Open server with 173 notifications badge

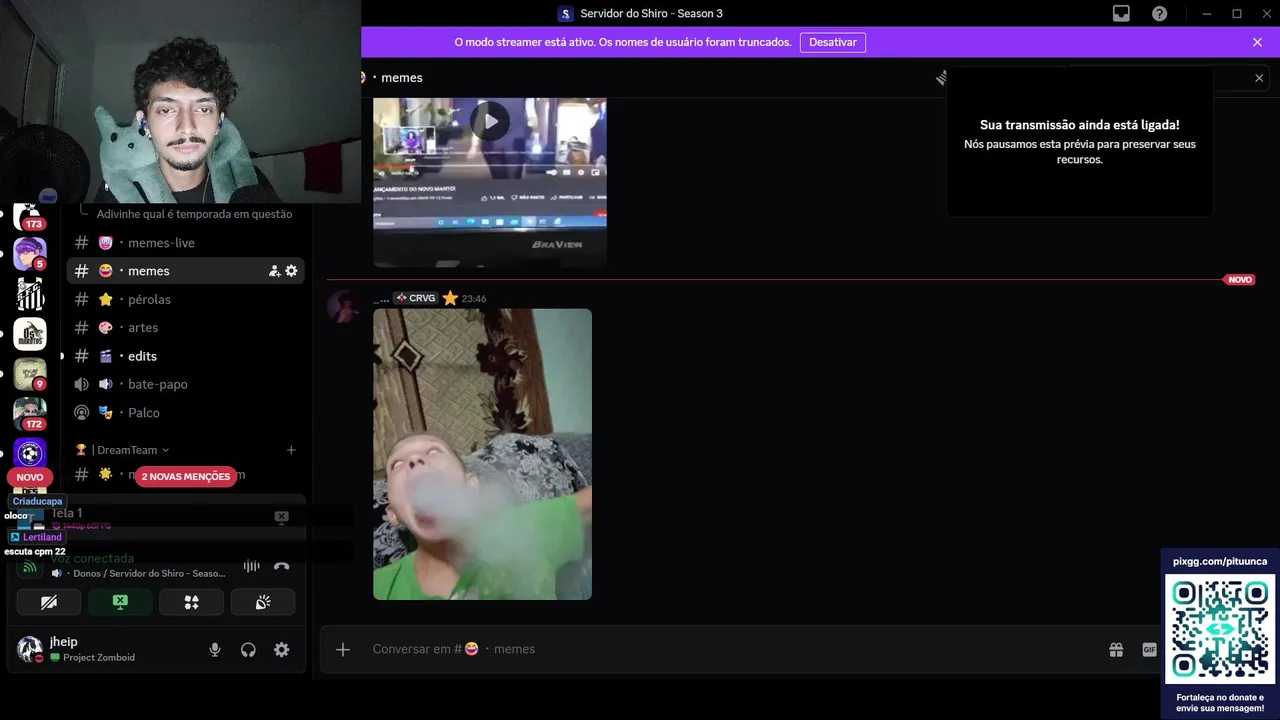click(x=30, y=214)
